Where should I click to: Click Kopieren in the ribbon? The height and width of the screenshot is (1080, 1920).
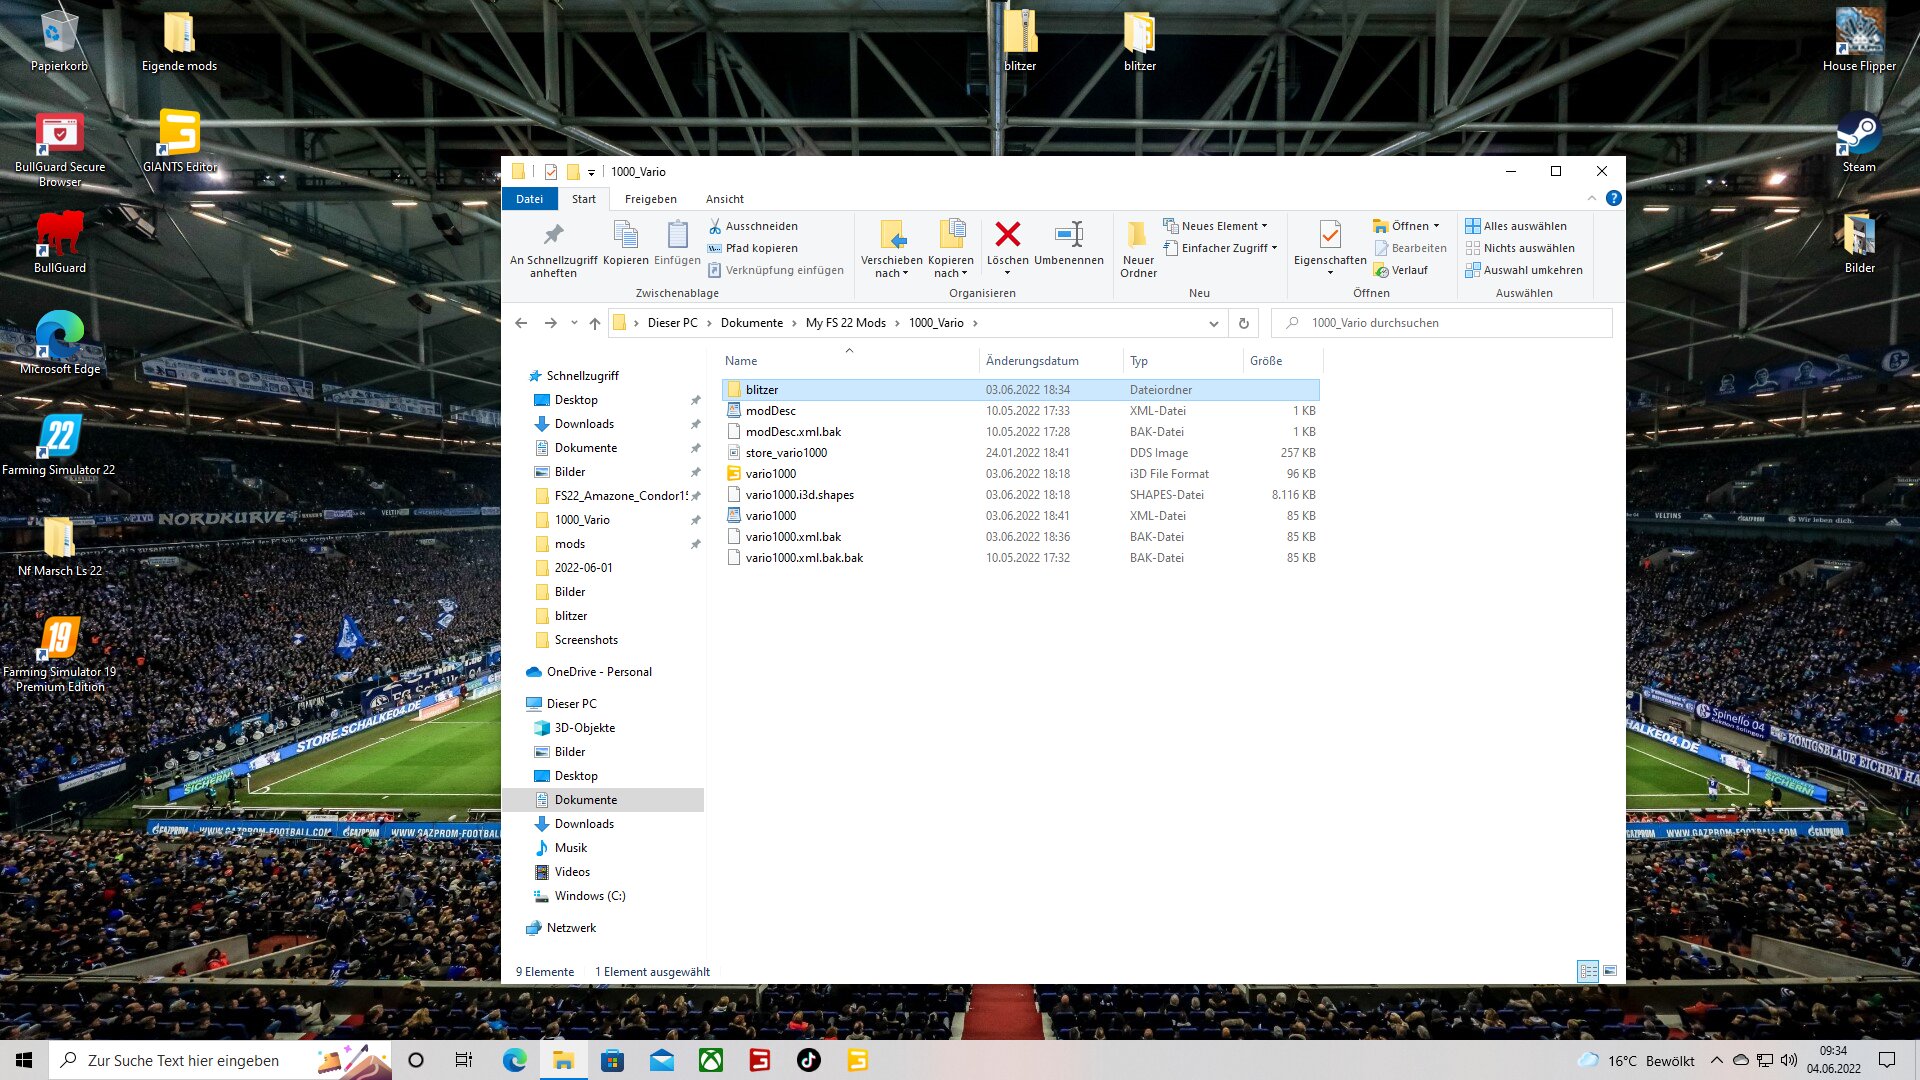click(x=626, y=242)
